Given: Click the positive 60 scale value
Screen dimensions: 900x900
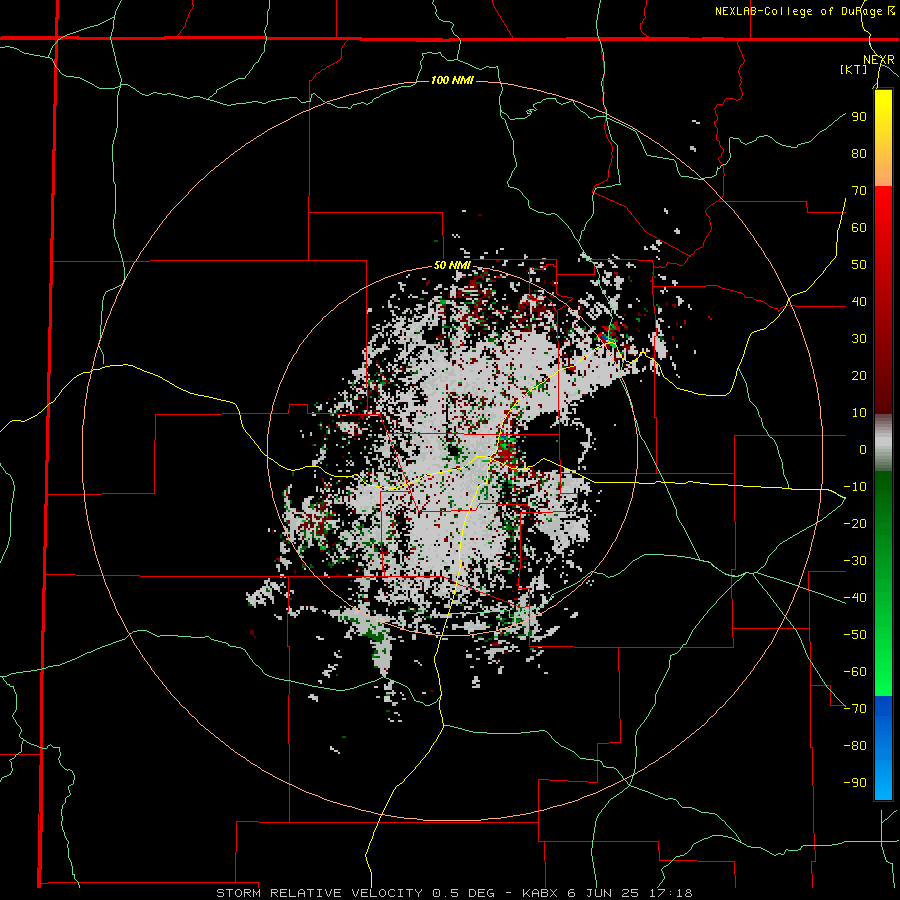Looking at the screenshot, I should [859, 228].
